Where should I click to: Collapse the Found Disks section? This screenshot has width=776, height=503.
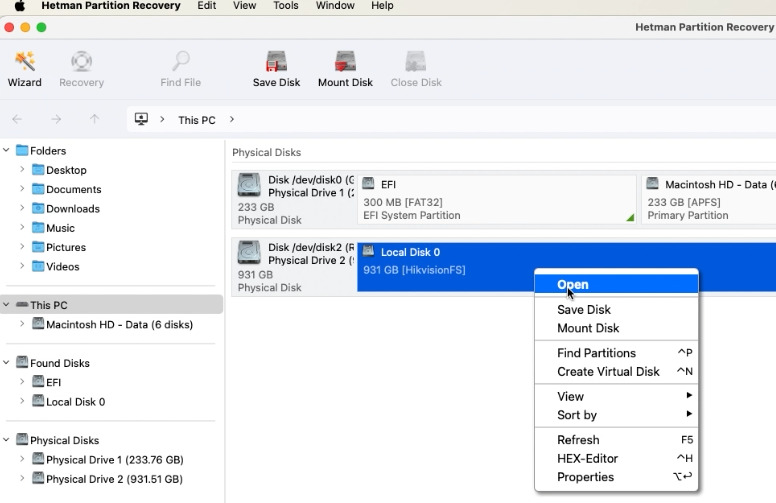pos(6,362)
